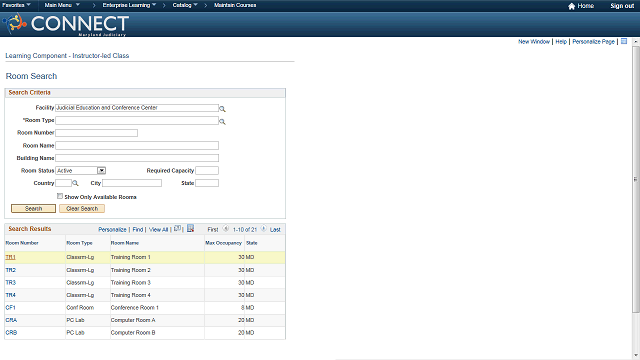
Task: Sort by State column header
Action: 252,243
